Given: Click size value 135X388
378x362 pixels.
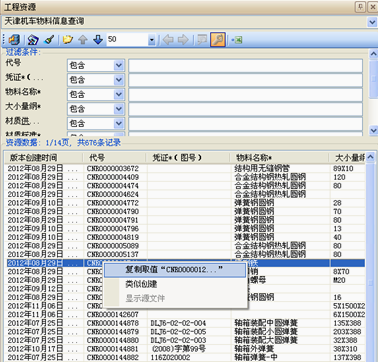Looking at the screenshot, I should 347,323.
